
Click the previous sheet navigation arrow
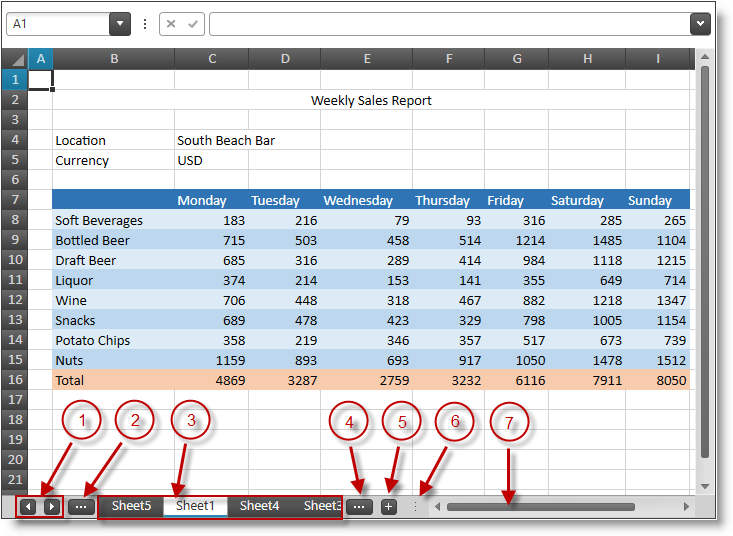[29, 507]
